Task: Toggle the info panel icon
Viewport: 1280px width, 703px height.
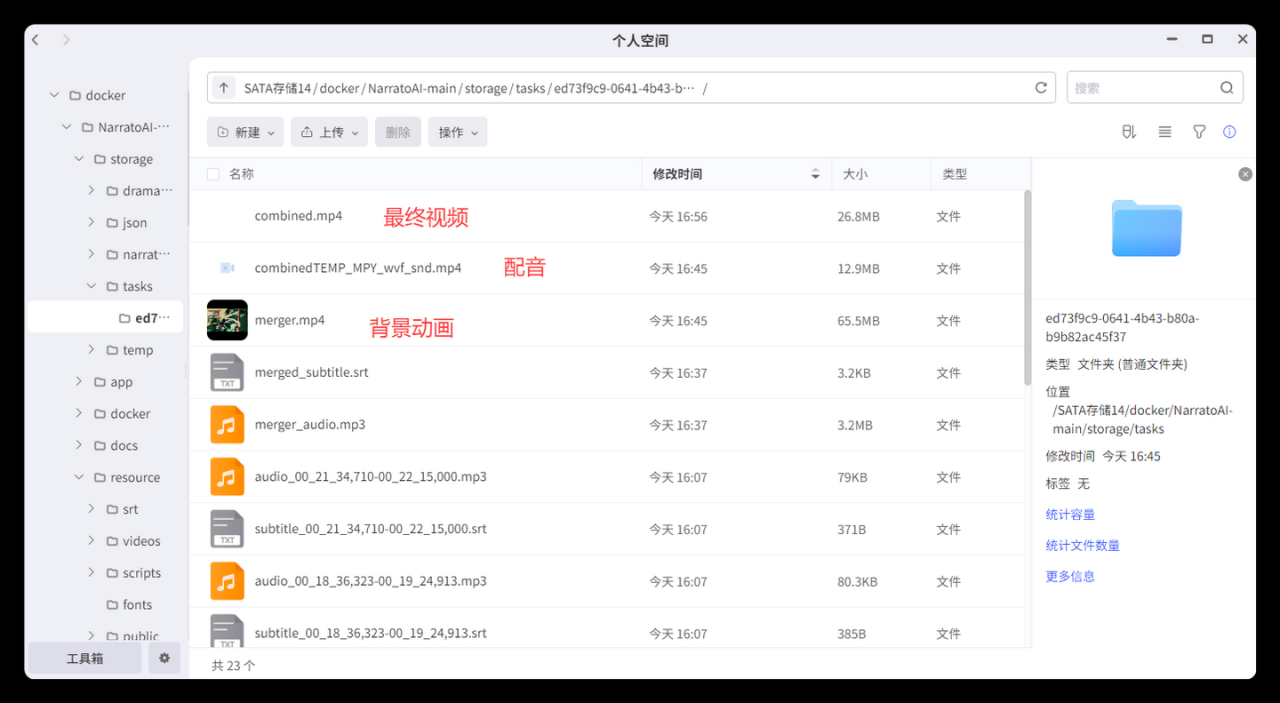Action: [1230, 132]
